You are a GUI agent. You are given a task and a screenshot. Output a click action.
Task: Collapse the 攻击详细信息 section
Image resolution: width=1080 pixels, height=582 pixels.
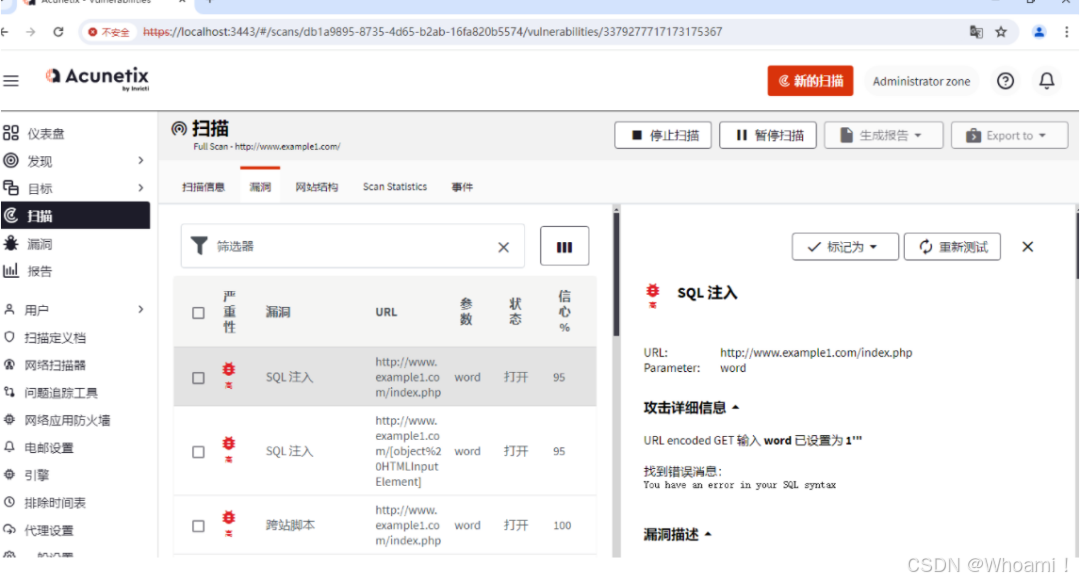coord(691,408)
